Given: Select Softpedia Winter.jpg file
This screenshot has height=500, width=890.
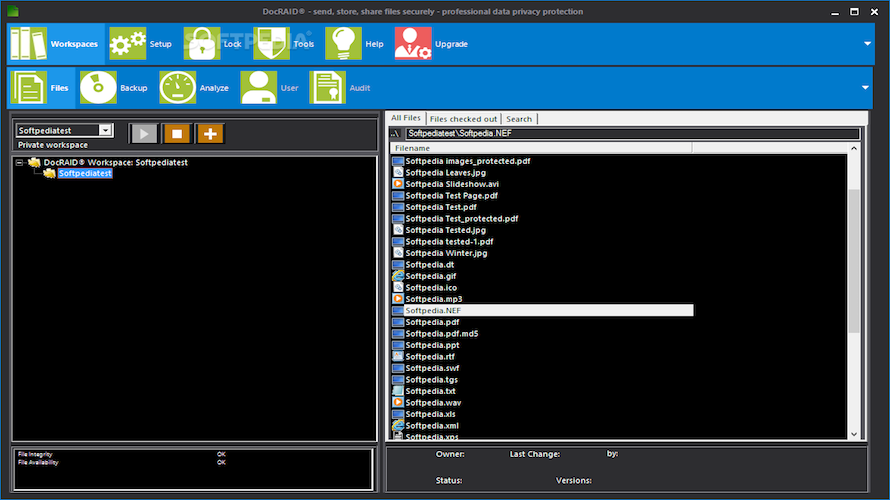Looking at the screenshot, I should point(446,253).
